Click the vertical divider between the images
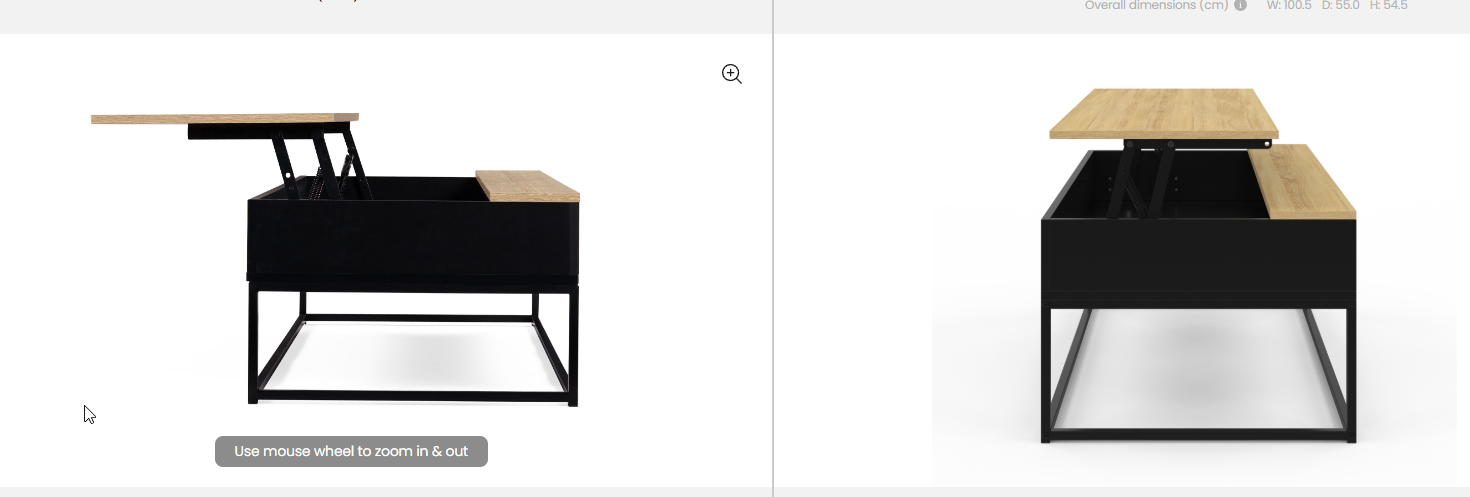 coord(773,248)
